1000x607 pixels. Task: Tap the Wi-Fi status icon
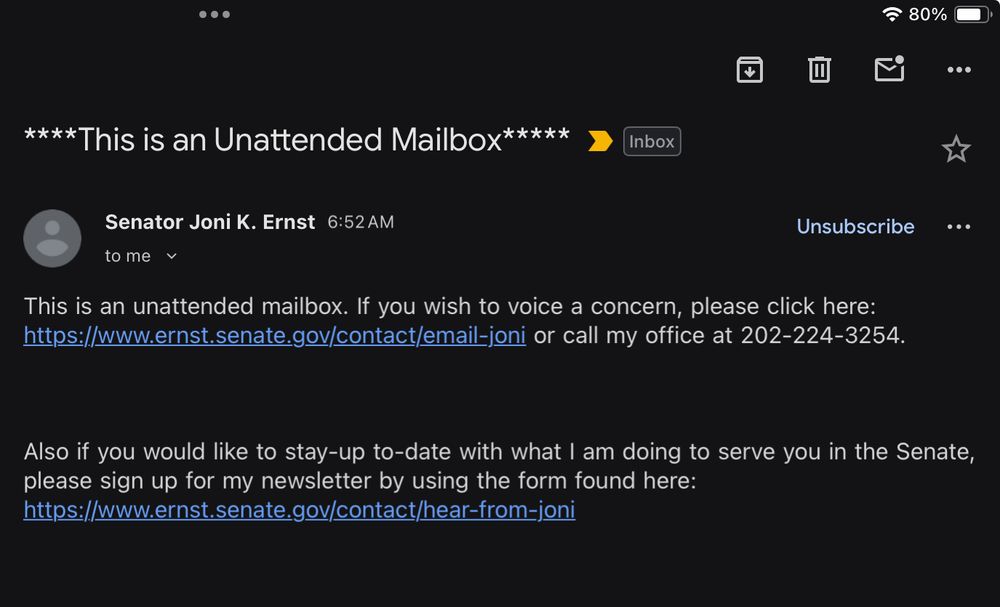tap(891, 14)
